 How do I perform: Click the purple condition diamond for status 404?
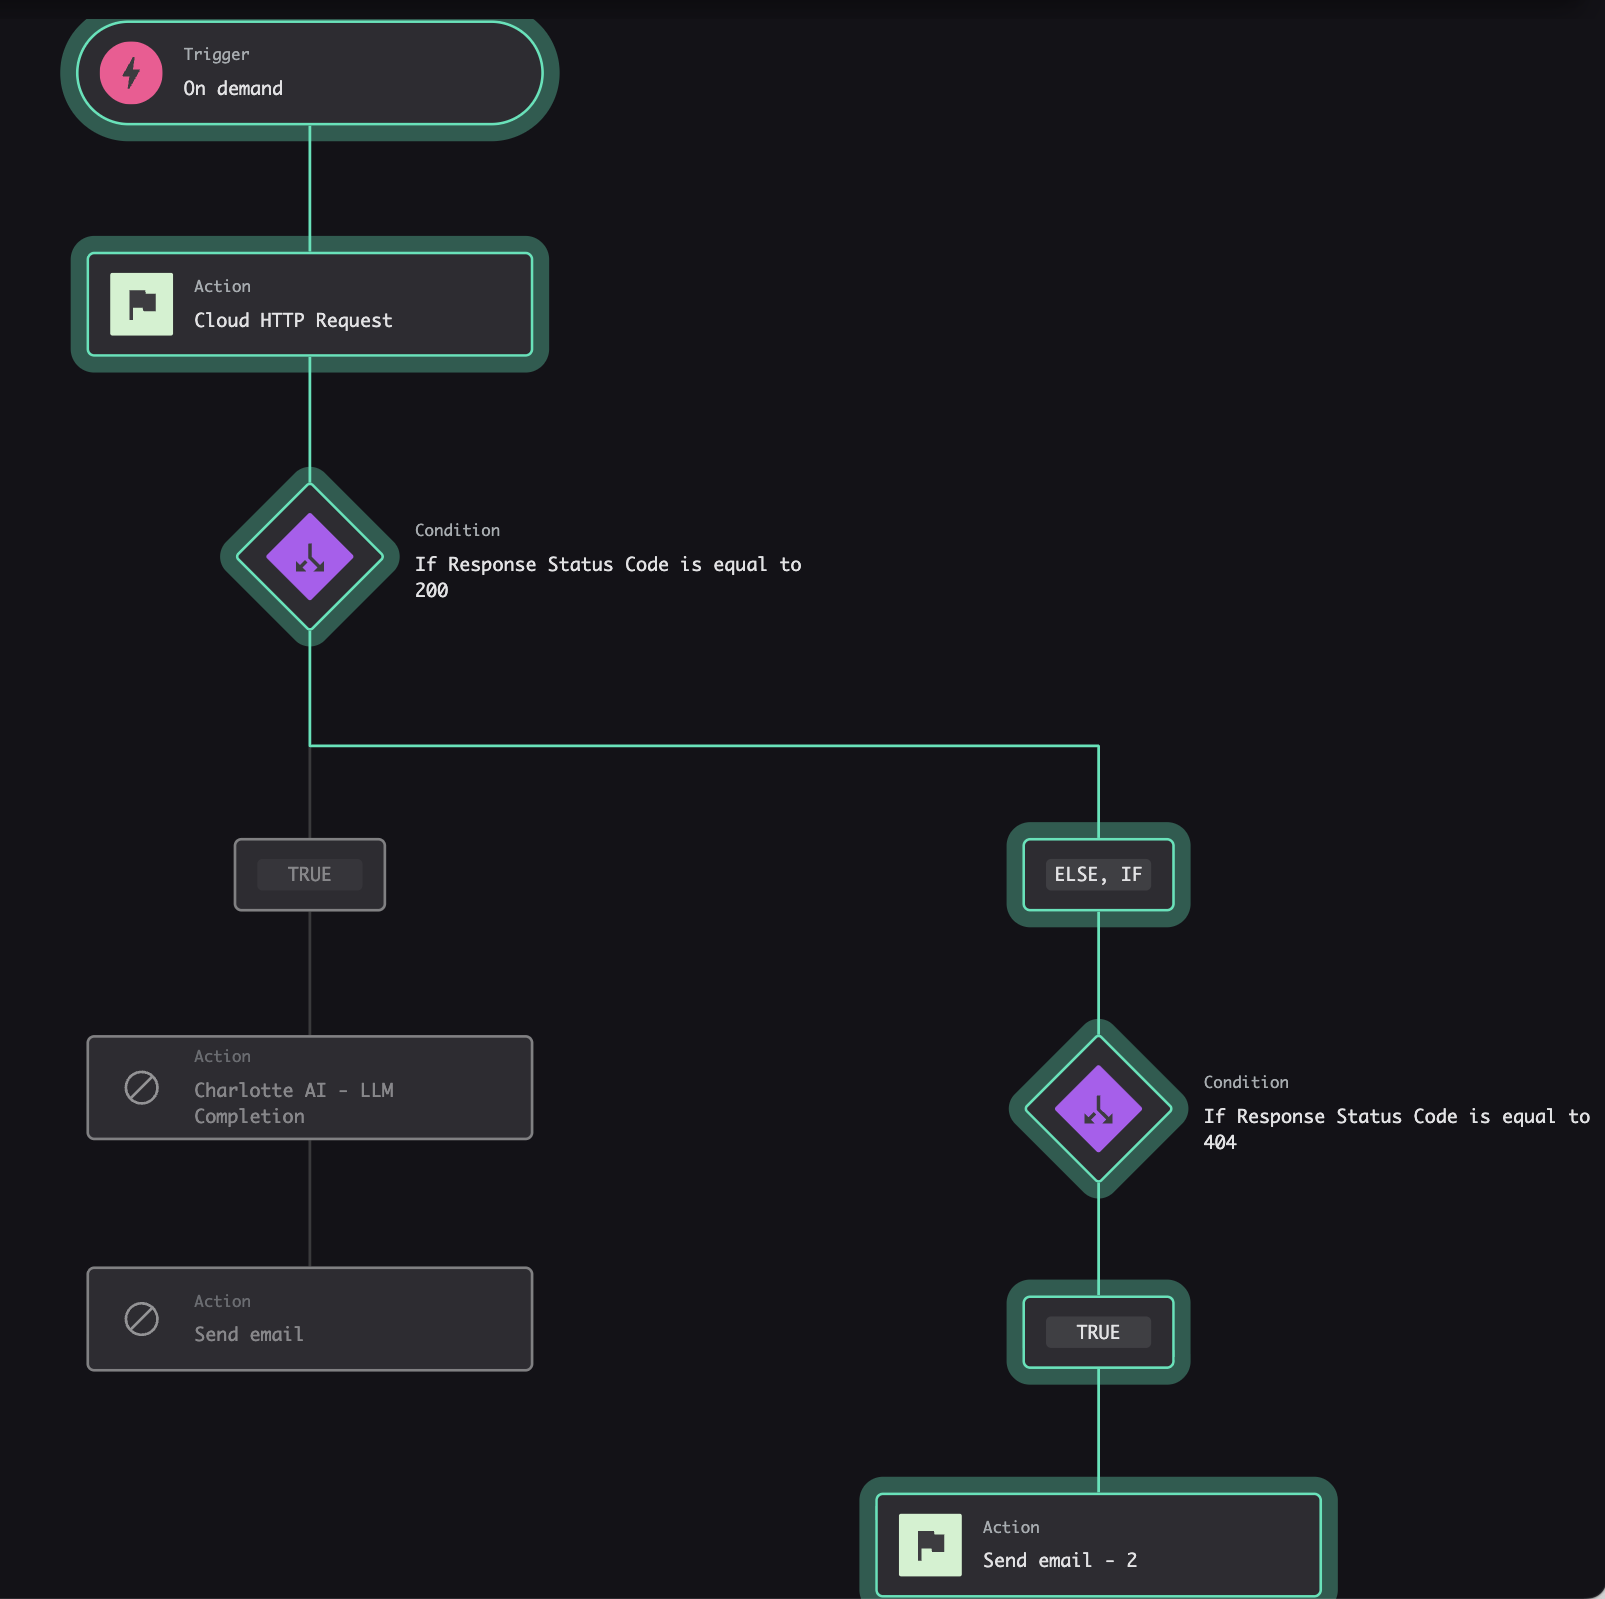tap(1097, 1110)
